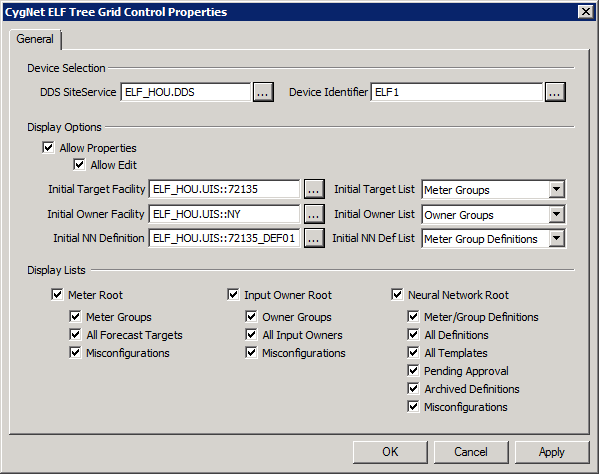Open Initial Owner Facility browse button

[314, 214]
